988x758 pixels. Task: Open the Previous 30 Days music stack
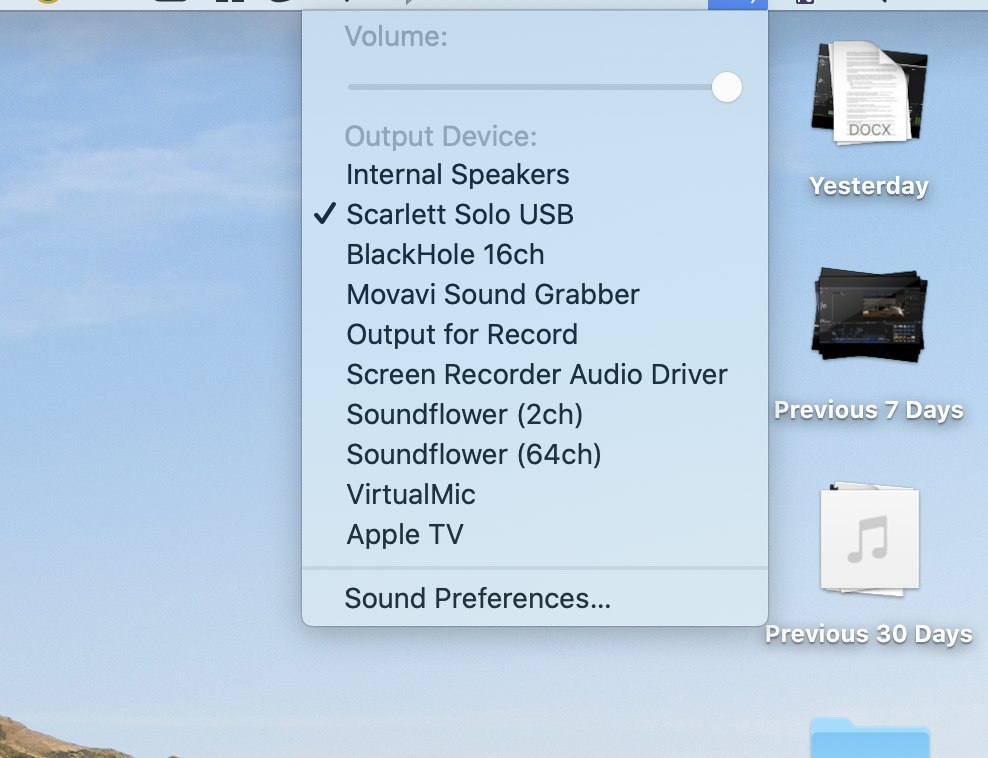tap(870, 541)
